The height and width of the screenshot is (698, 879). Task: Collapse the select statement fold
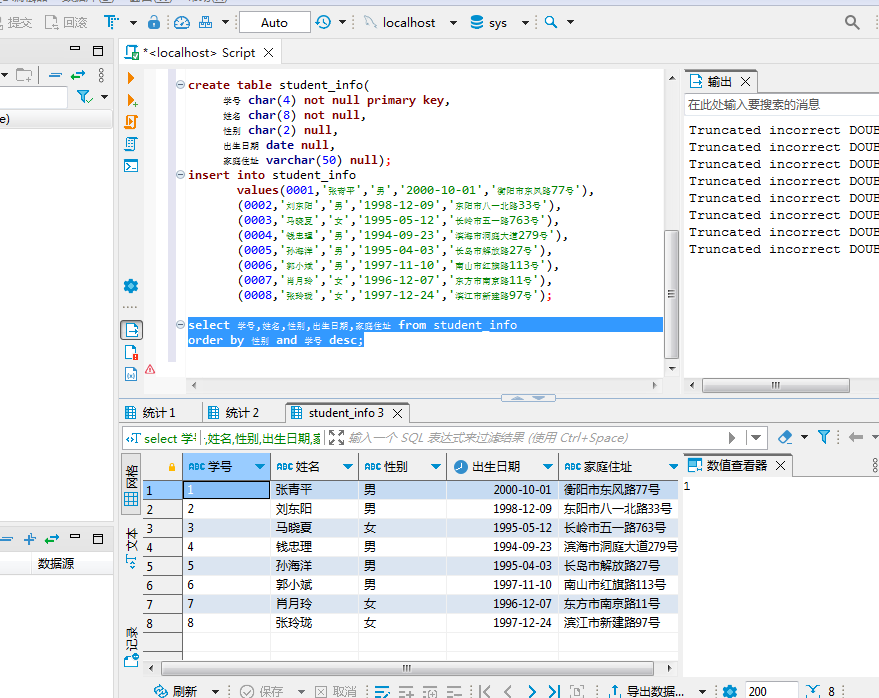(x=181, y=324)
